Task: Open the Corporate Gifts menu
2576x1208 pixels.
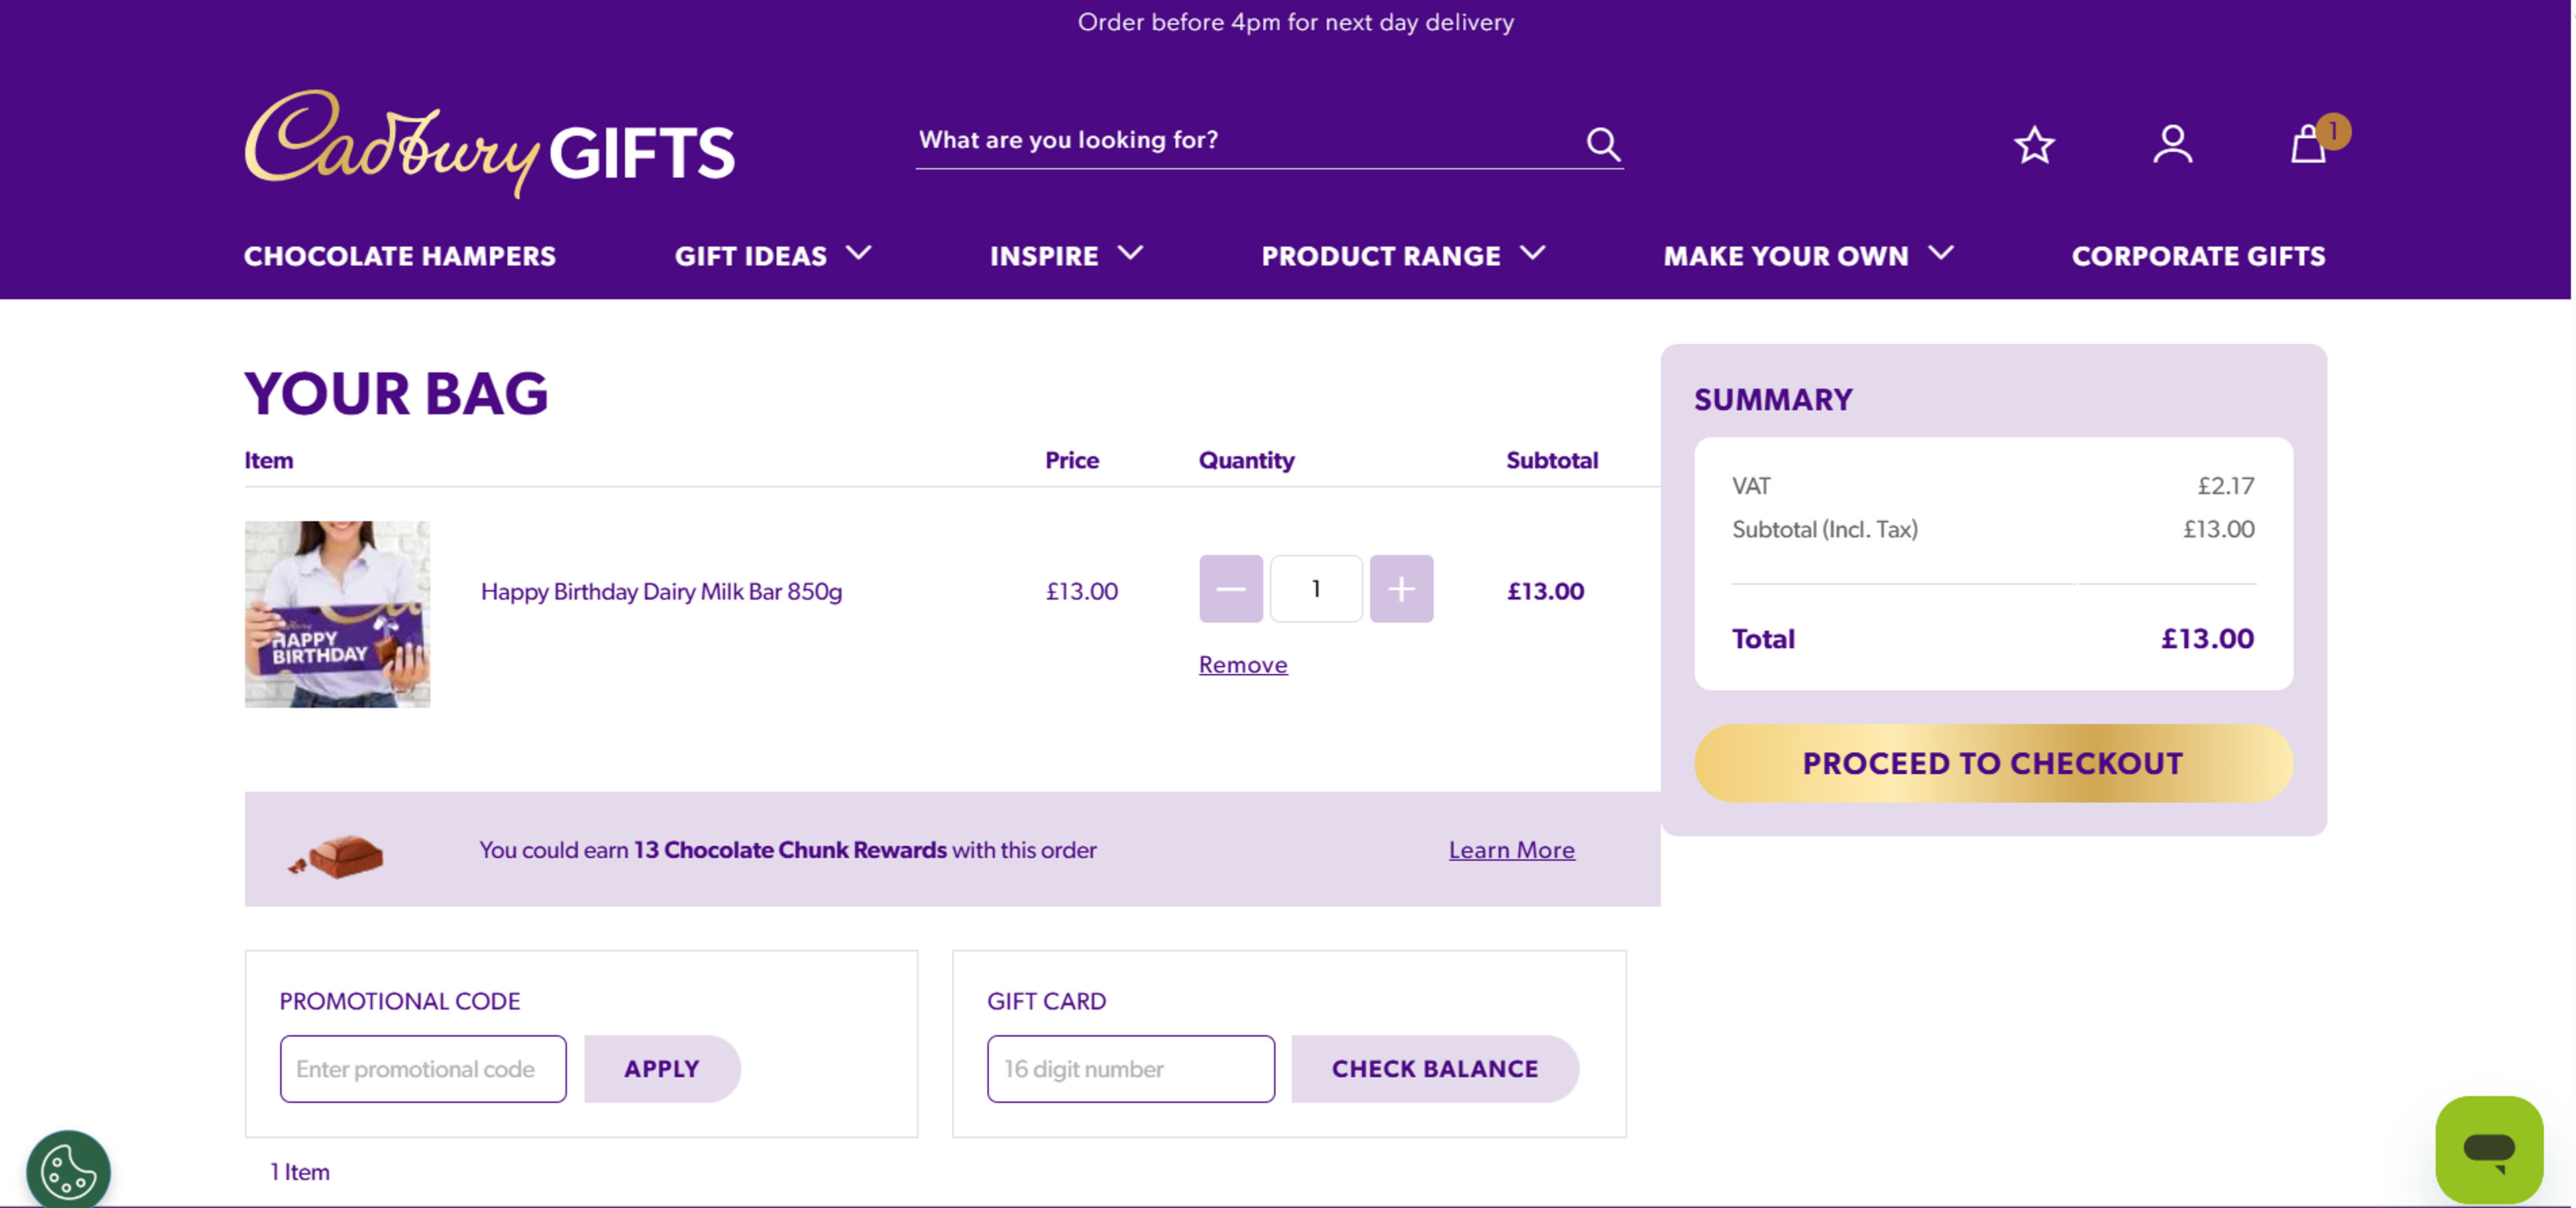Action: click(2199, 256)
